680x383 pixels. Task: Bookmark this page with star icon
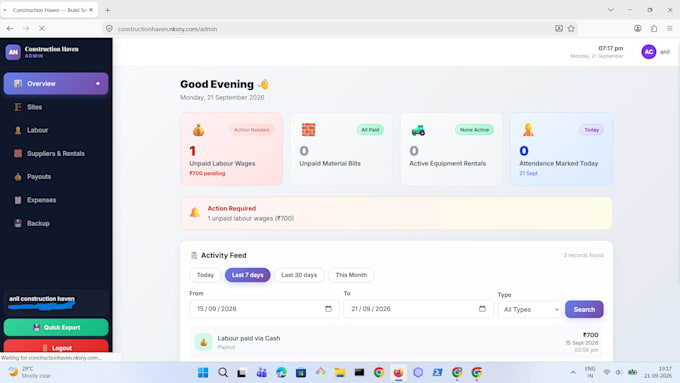point(571,29)
